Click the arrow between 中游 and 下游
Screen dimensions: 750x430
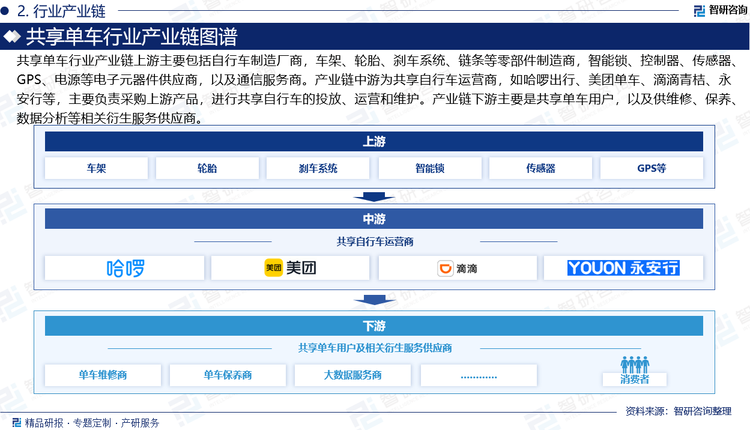374,300
